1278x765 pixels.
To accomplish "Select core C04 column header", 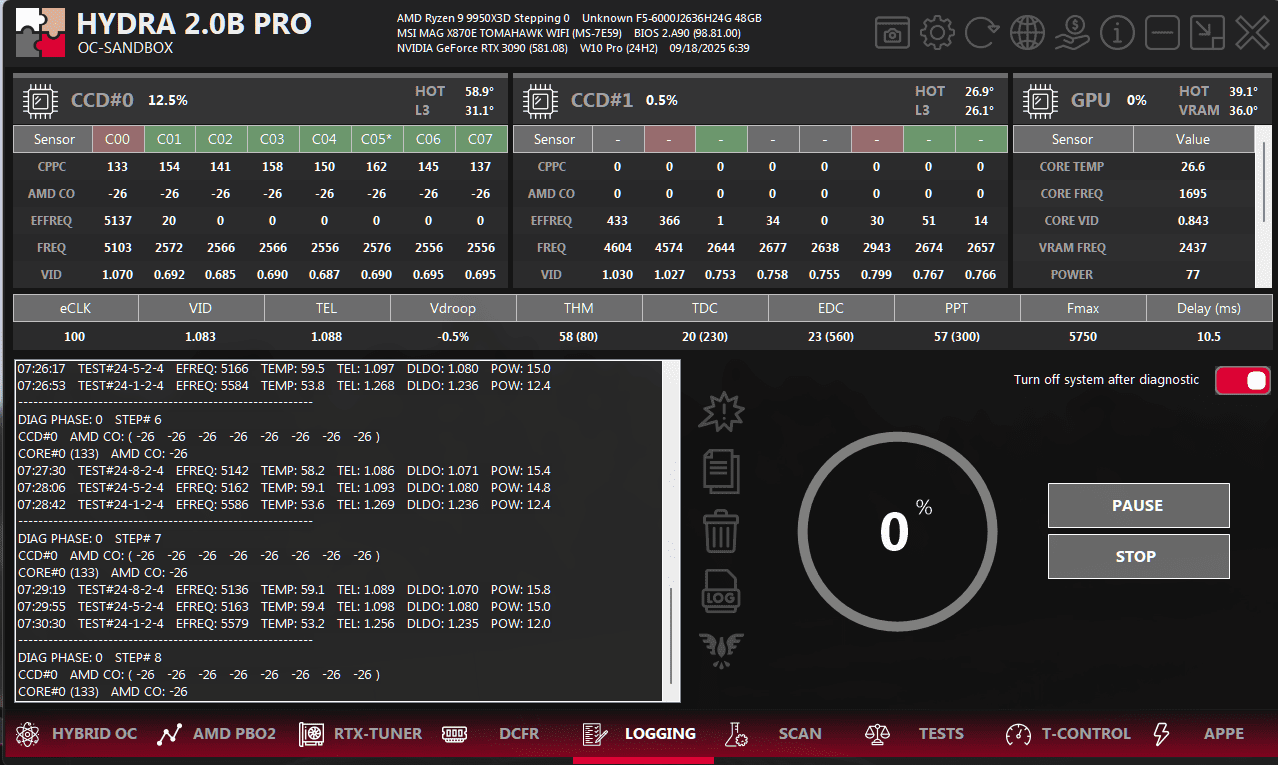I will click(325, 140).
